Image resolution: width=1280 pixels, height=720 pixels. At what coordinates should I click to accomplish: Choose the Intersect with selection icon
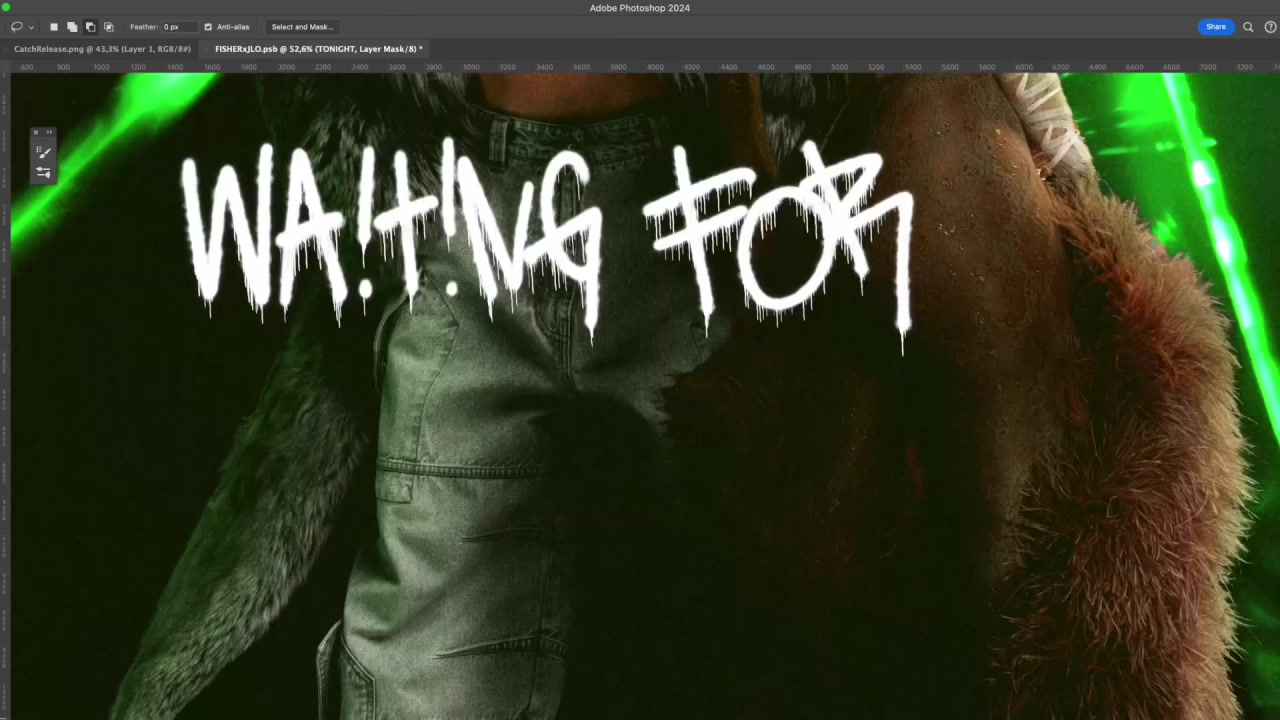tap(109, 27)
